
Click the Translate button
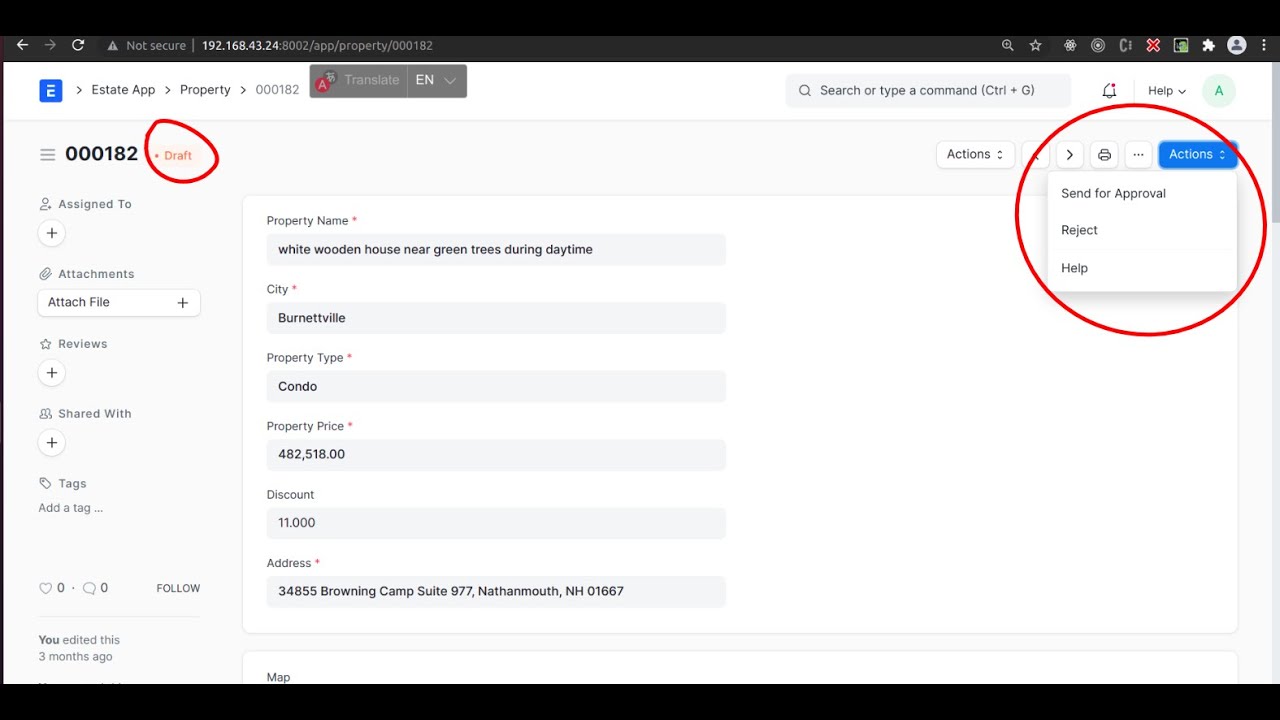click(359, 80)
